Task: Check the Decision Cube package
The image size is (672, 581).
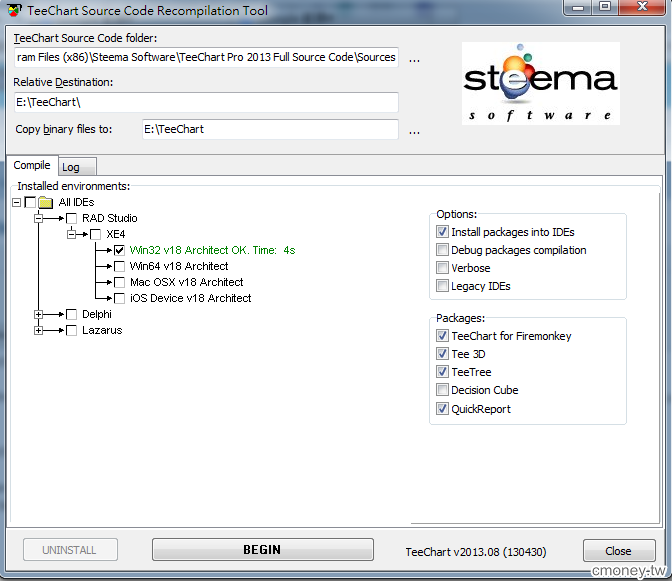Action: click(442, 390)
